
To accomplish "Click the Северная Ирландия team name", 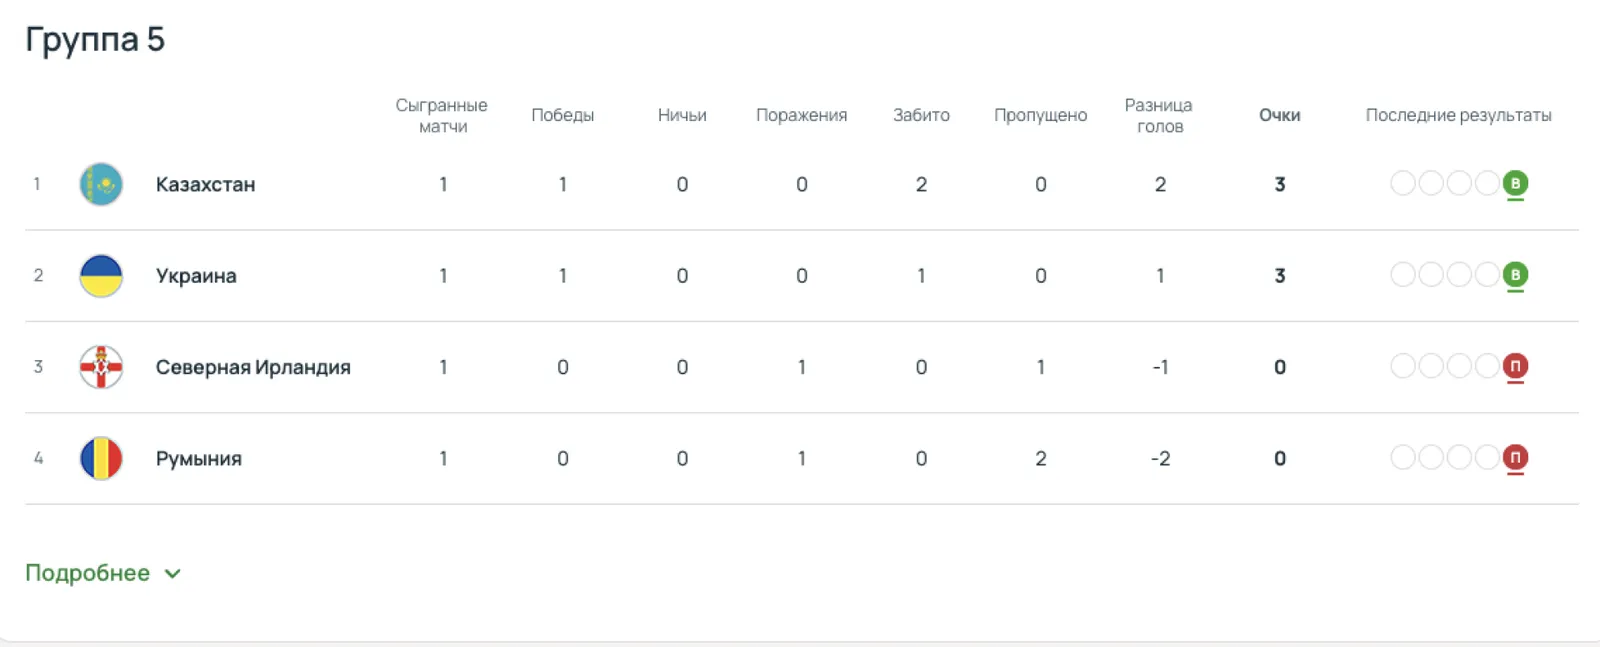I will point(253,366).
